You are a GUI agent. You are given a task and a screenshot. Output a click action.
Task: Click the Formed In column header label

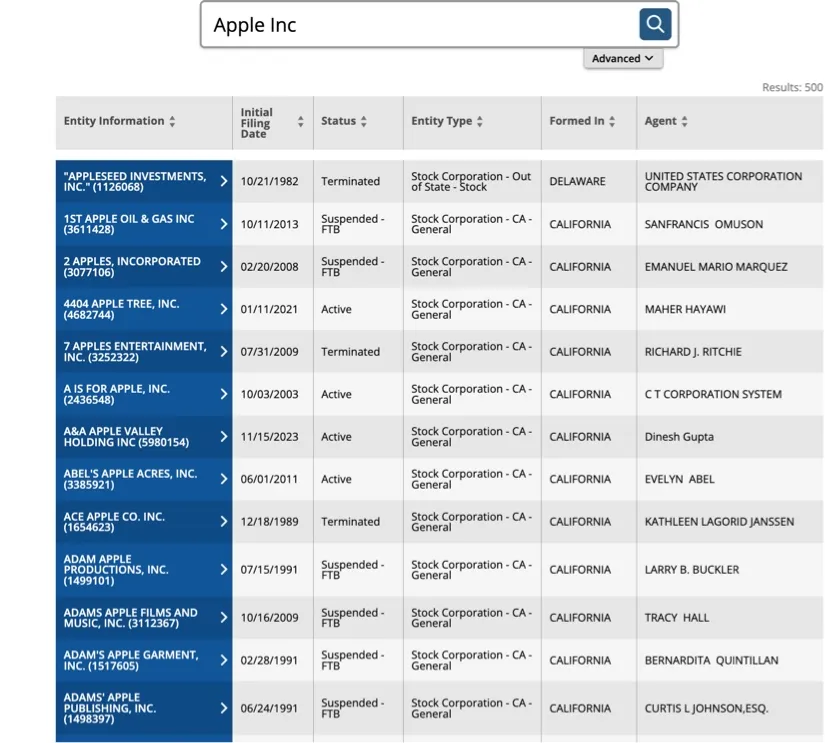(576, 121)
